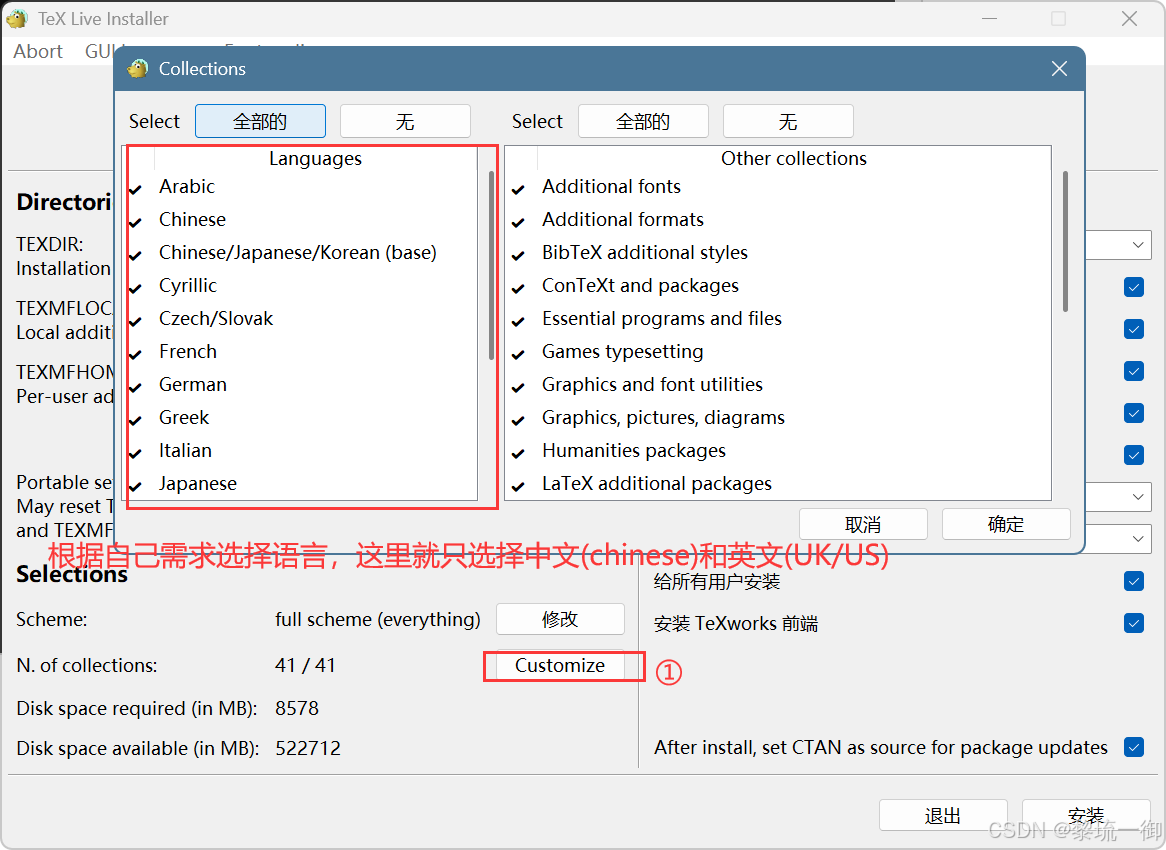The height and width of the screenshot is (850, 1166).
Task: Click the Languages column header
Action: [315, 158]
